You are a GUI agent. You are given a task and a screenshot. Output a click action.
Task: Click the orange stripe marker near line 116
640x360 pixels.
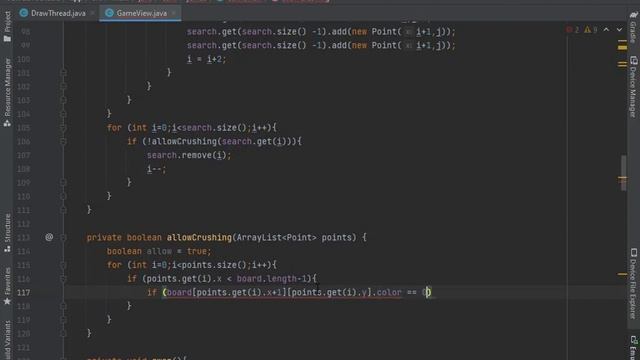pos(622,274)
